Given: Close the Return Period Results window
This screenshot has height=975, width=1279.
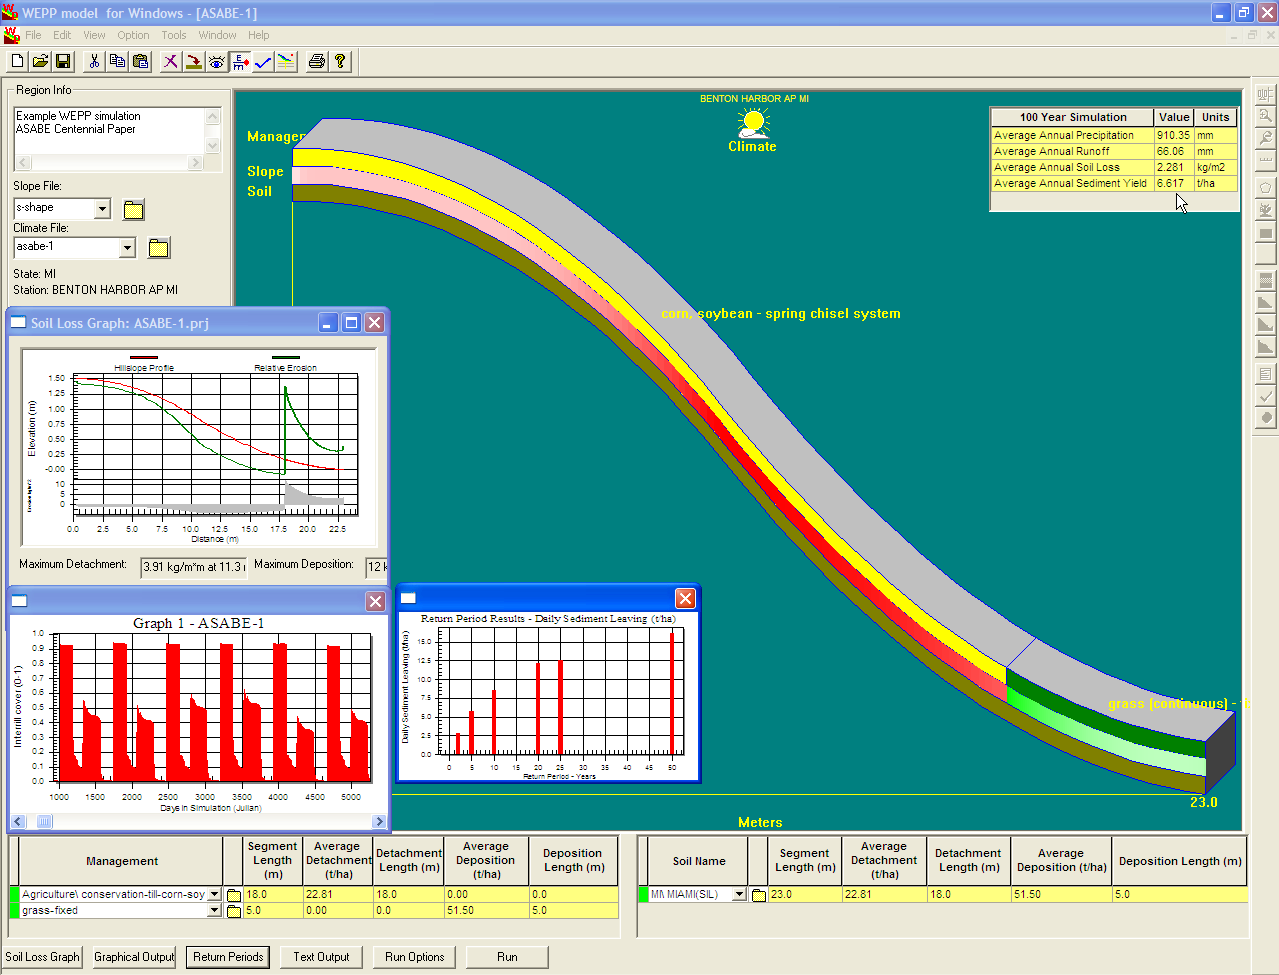Looking at the screenshot, I should coord(685,598).
